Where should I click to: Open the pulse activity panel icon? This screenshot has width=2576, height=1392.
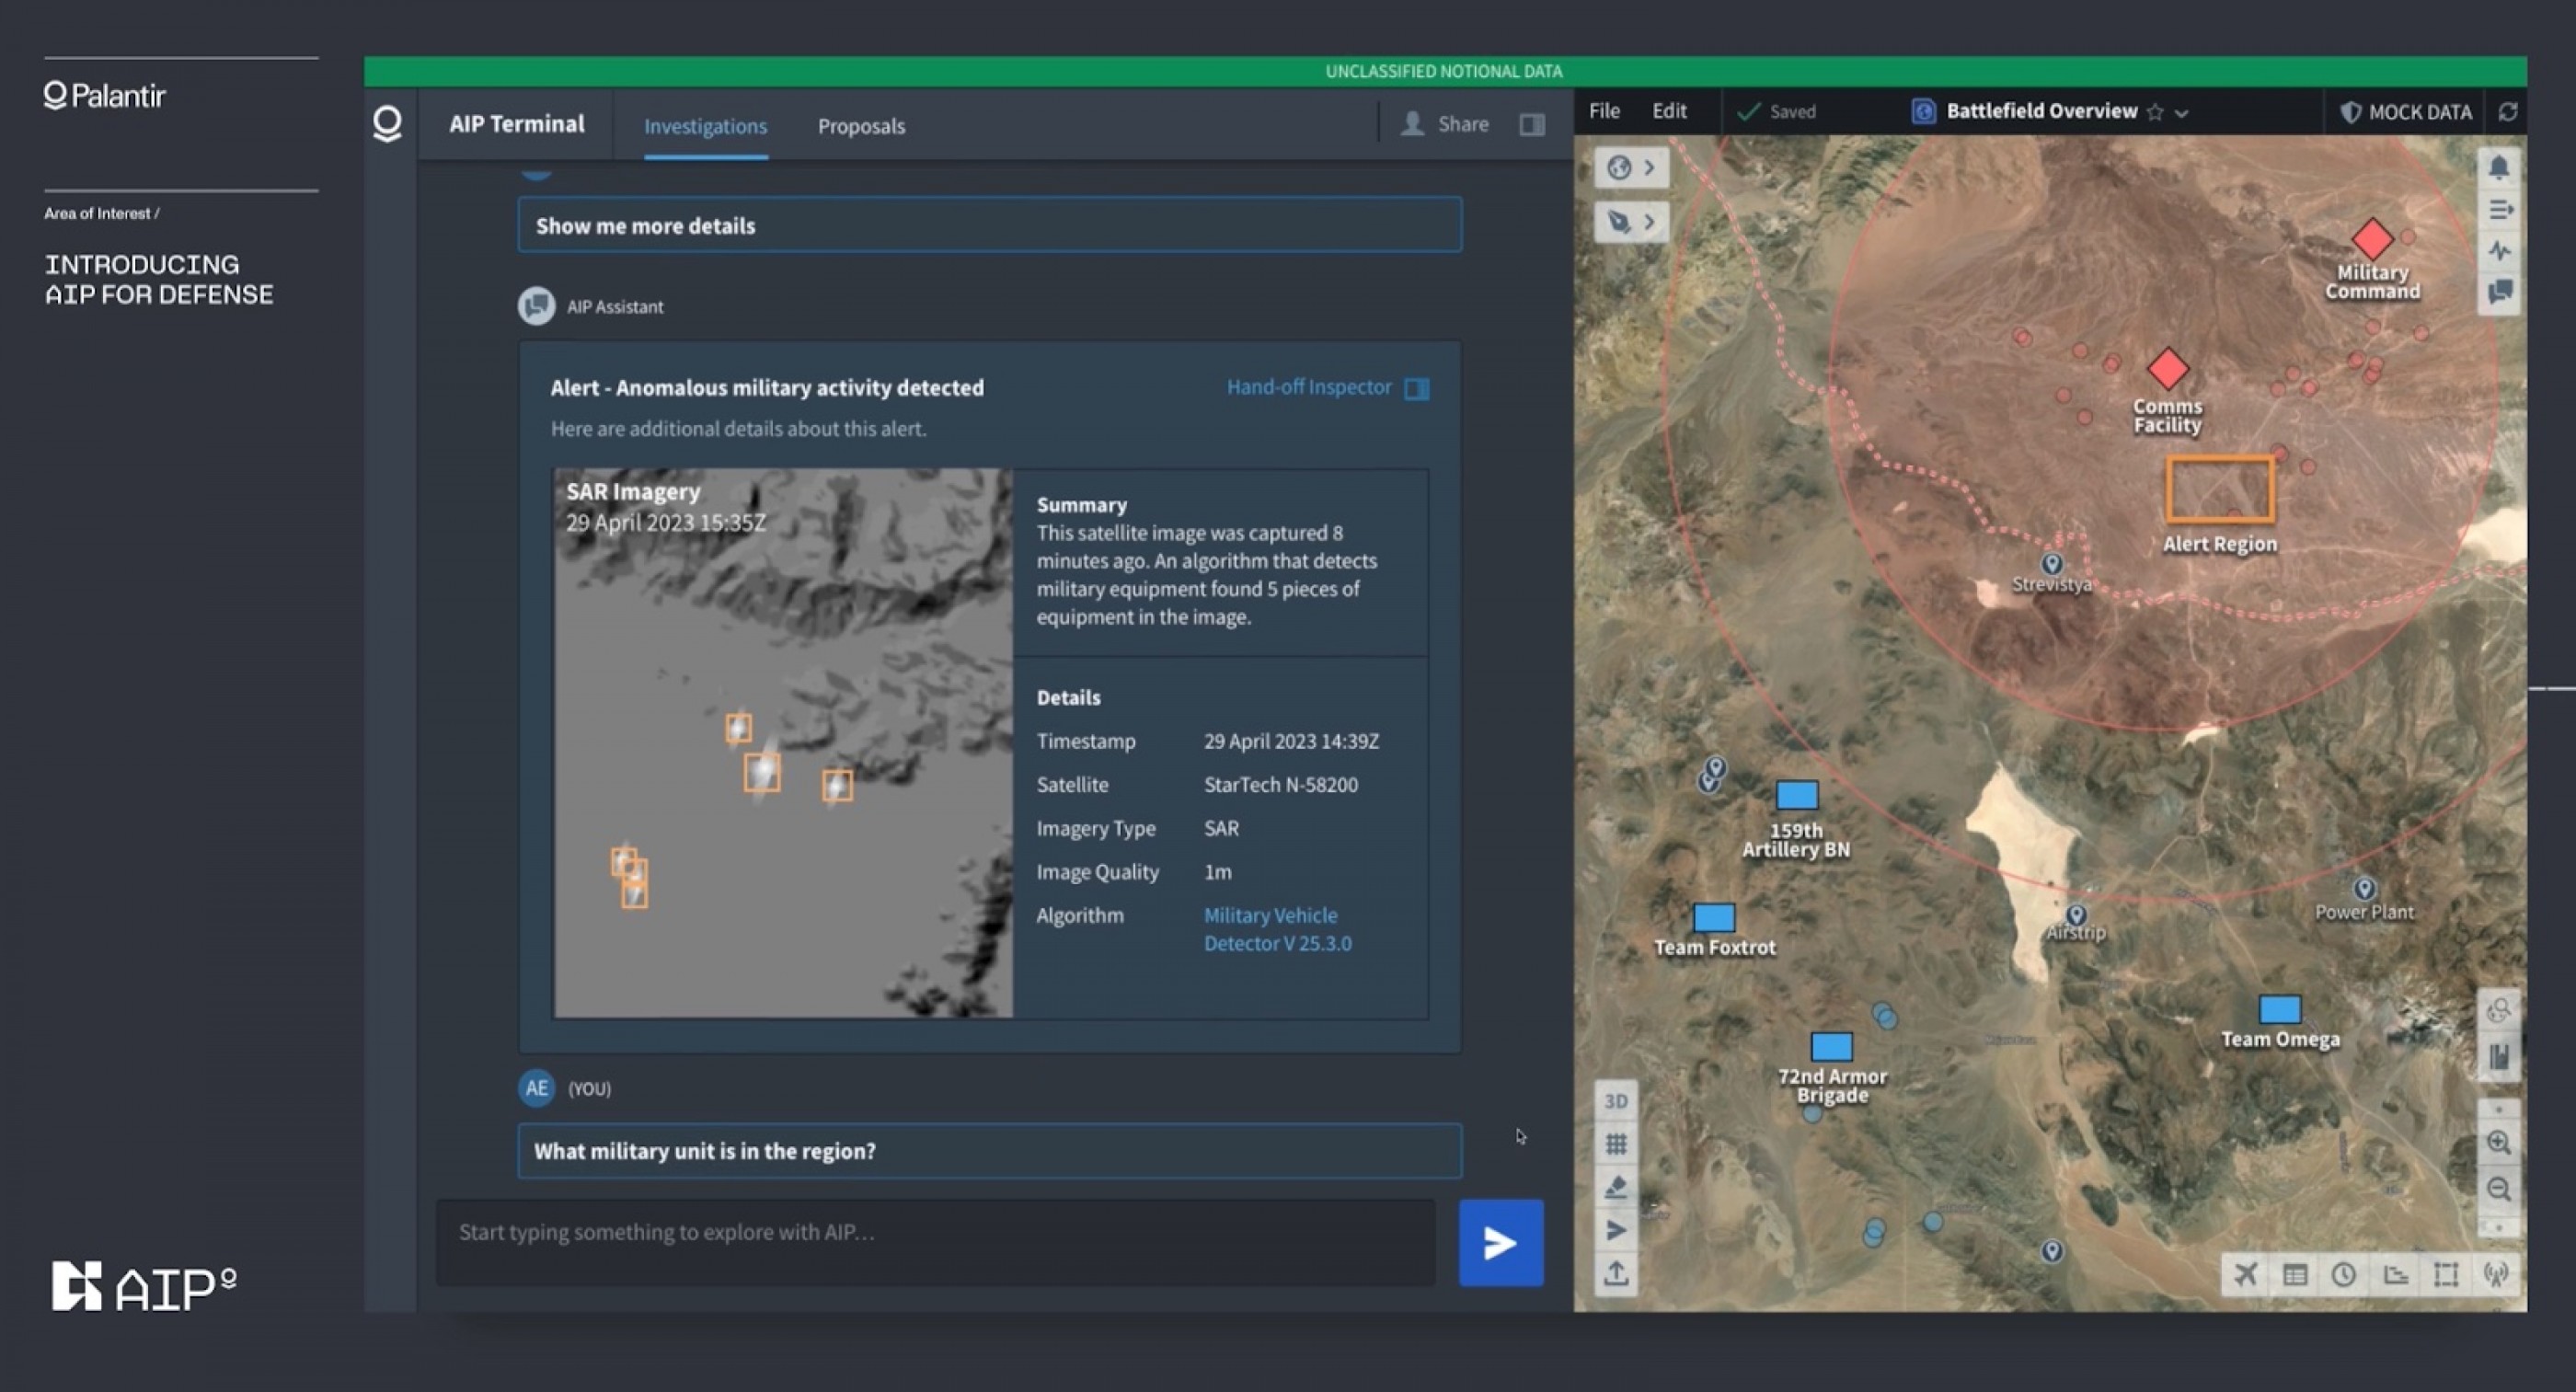(x=2500, y=251)
